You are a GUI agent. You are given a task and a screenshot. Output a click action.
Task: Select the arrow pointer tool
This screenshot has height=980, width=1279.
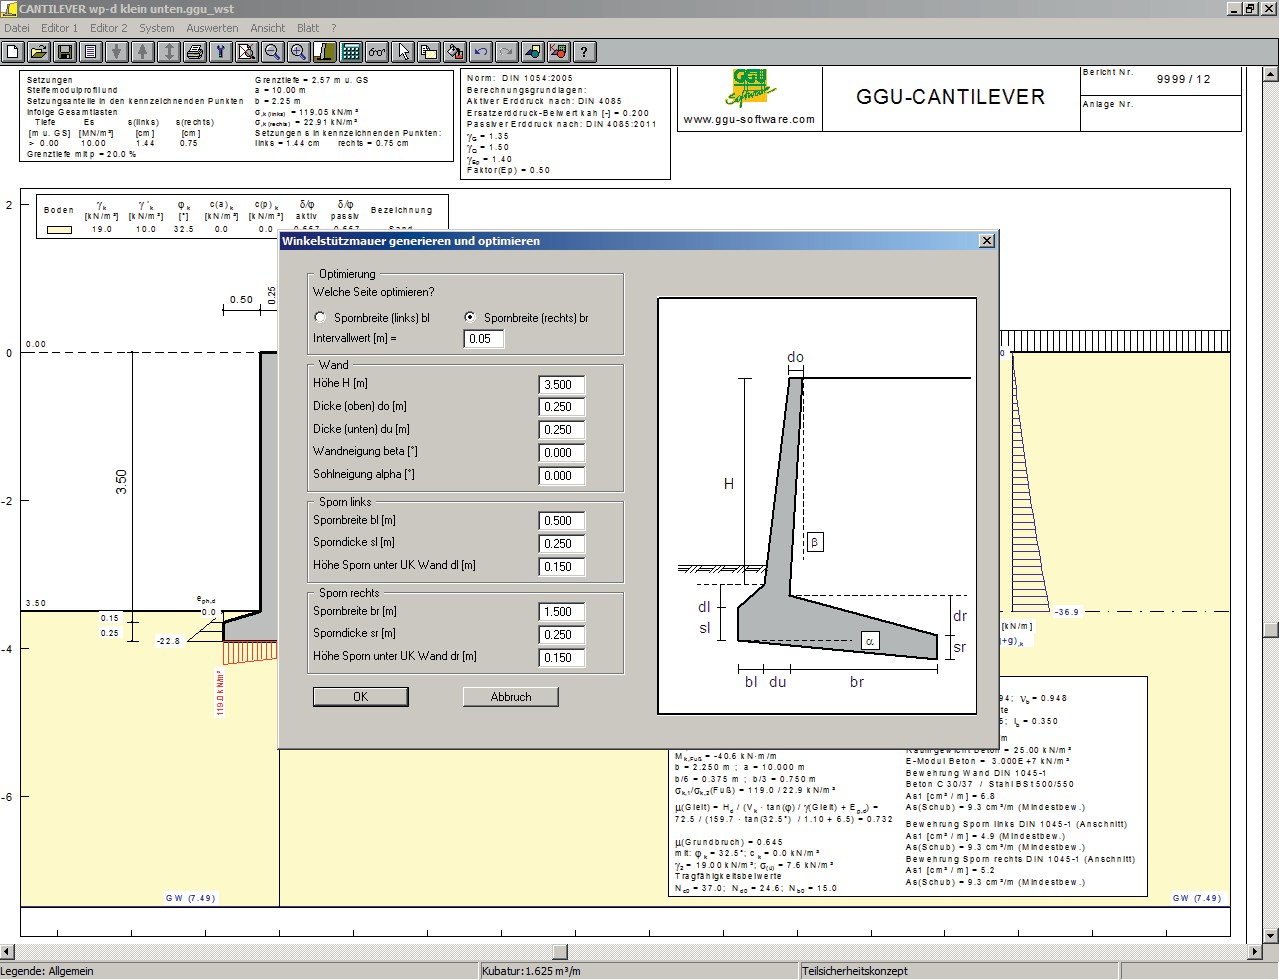click(403, 52)
